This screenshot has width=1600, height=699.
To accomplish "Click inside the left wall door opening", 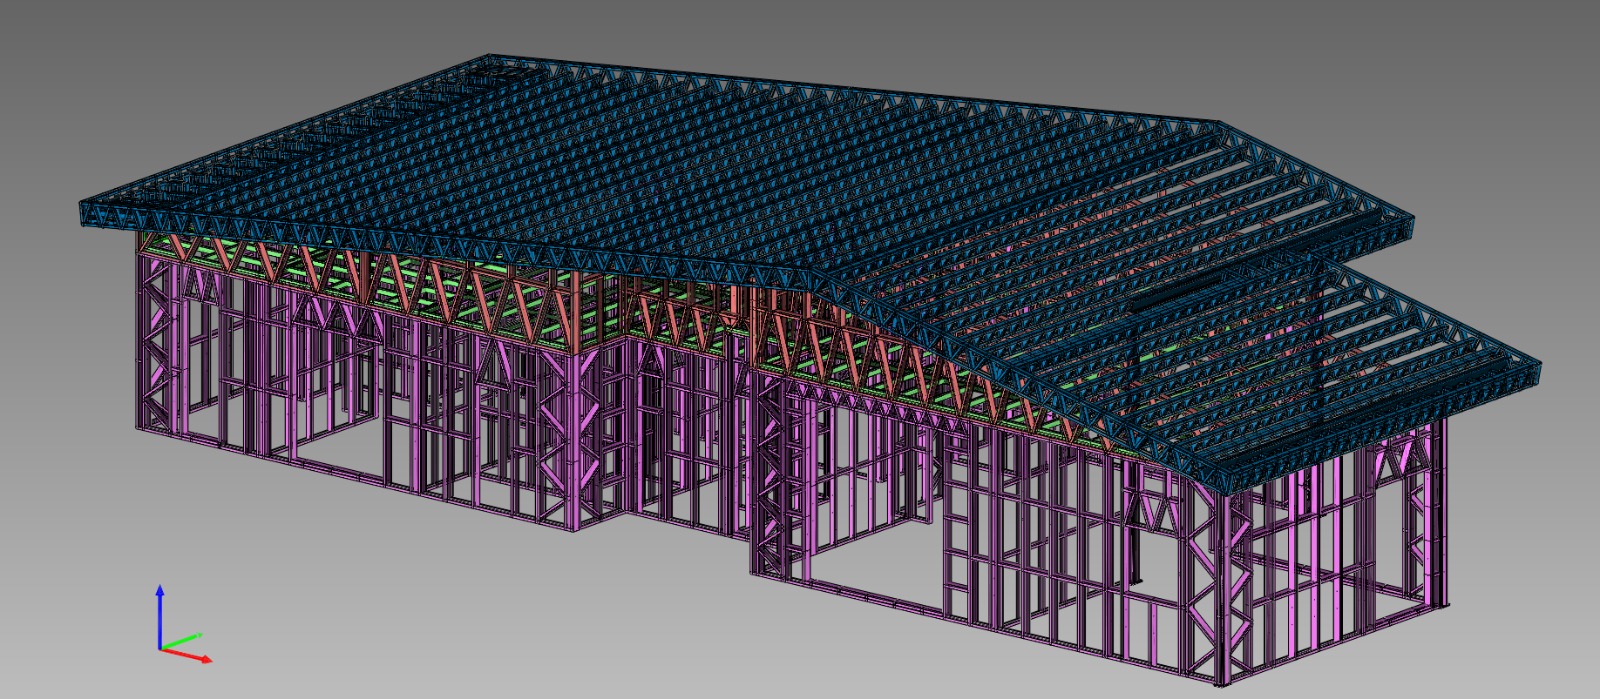I will coord(335,420).
